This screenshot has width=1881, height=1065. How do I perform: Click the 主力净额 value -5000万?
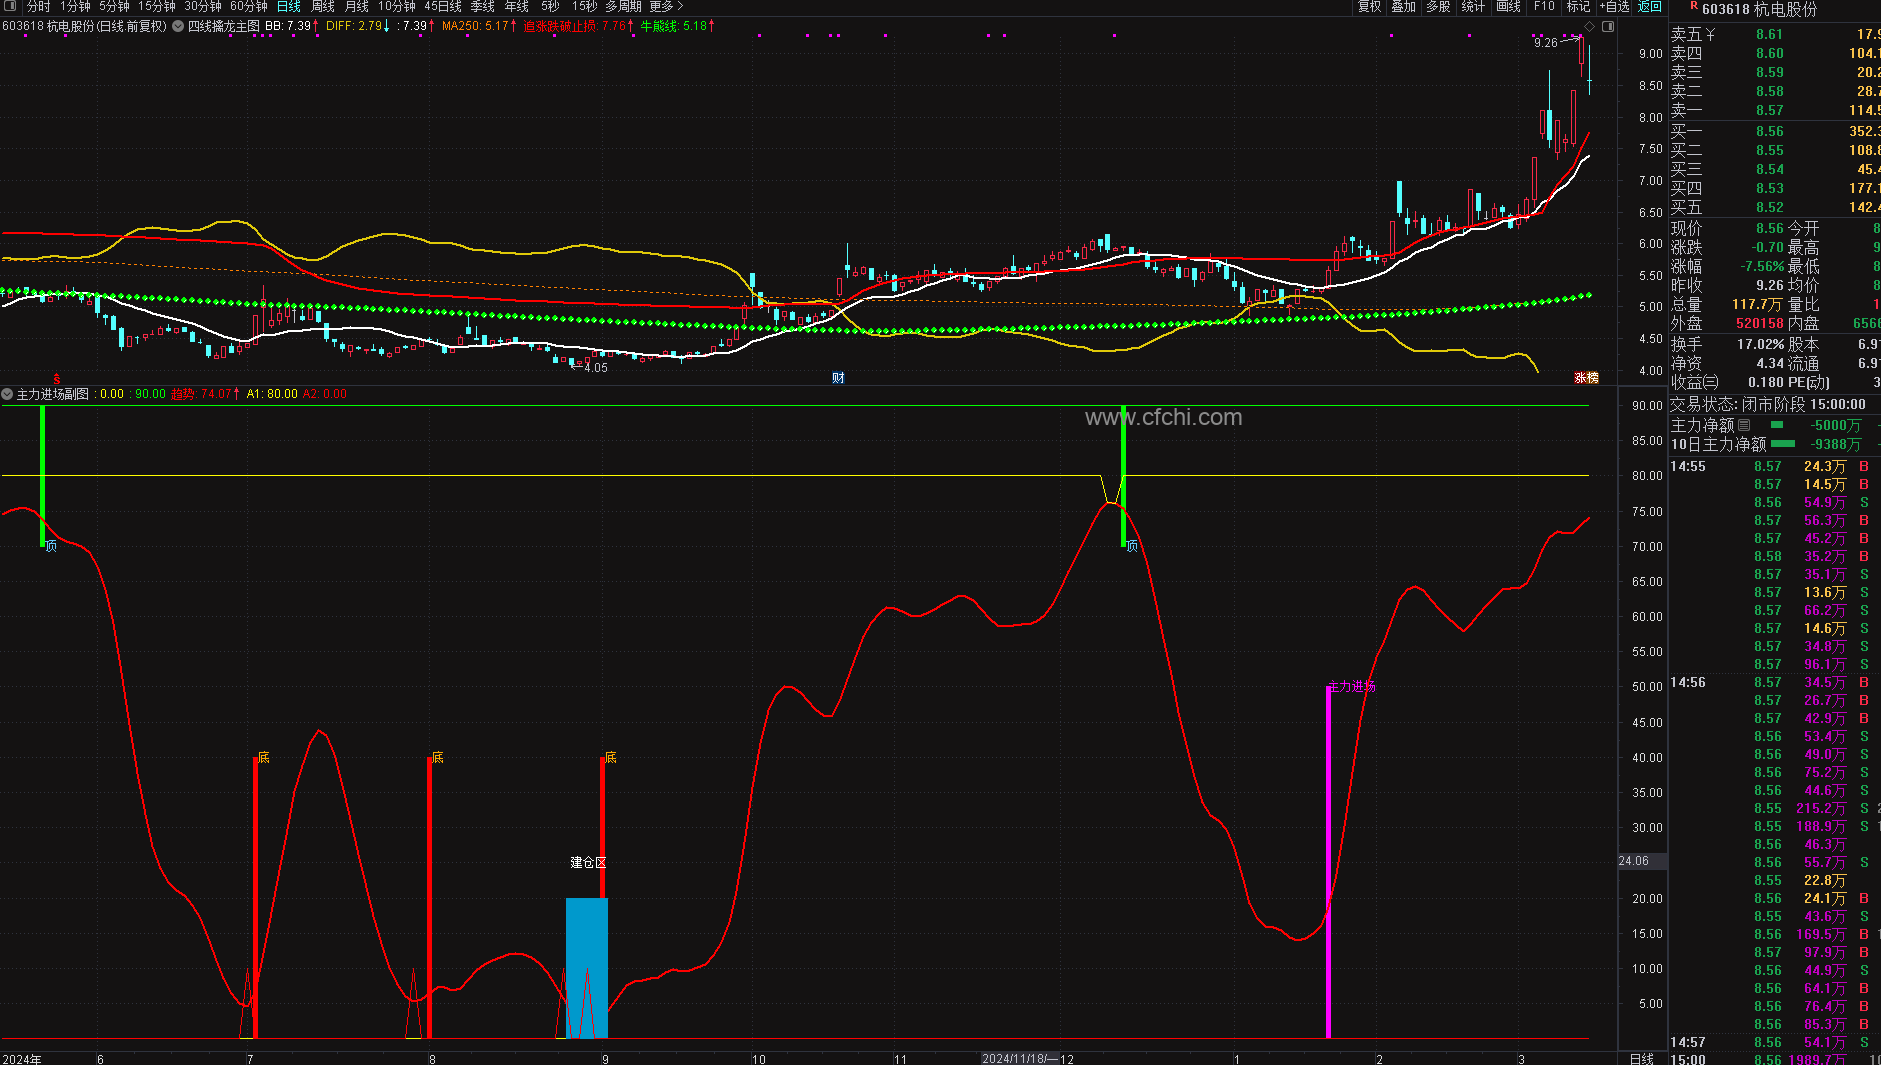1835,425
